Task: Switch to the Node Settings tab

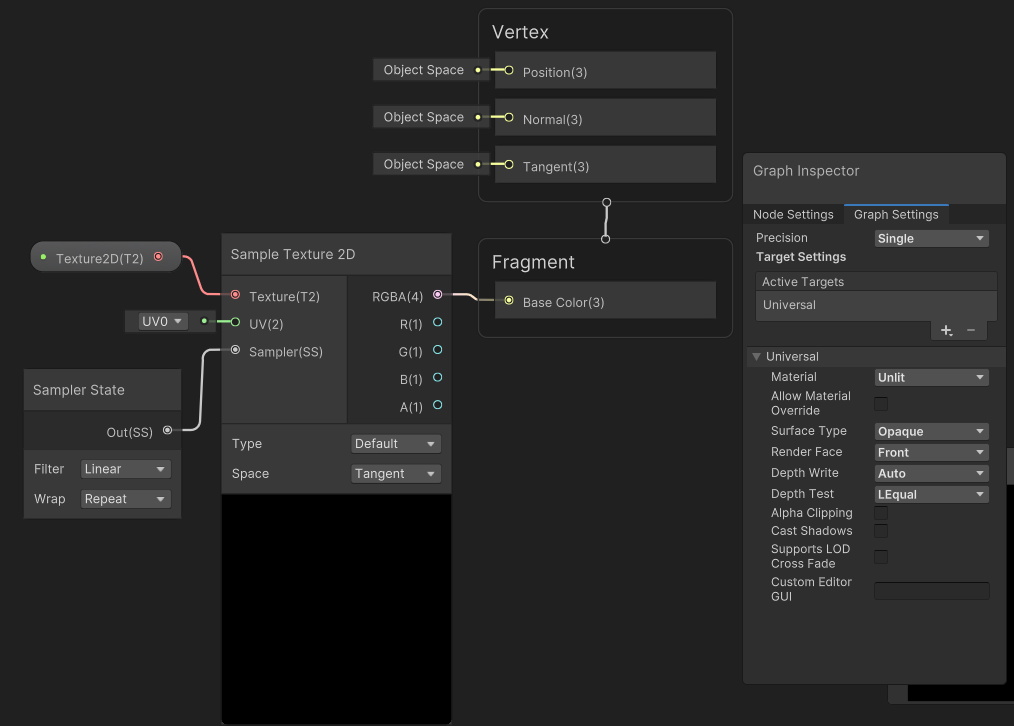Action: pyautogui.click(x=793, y=214)
